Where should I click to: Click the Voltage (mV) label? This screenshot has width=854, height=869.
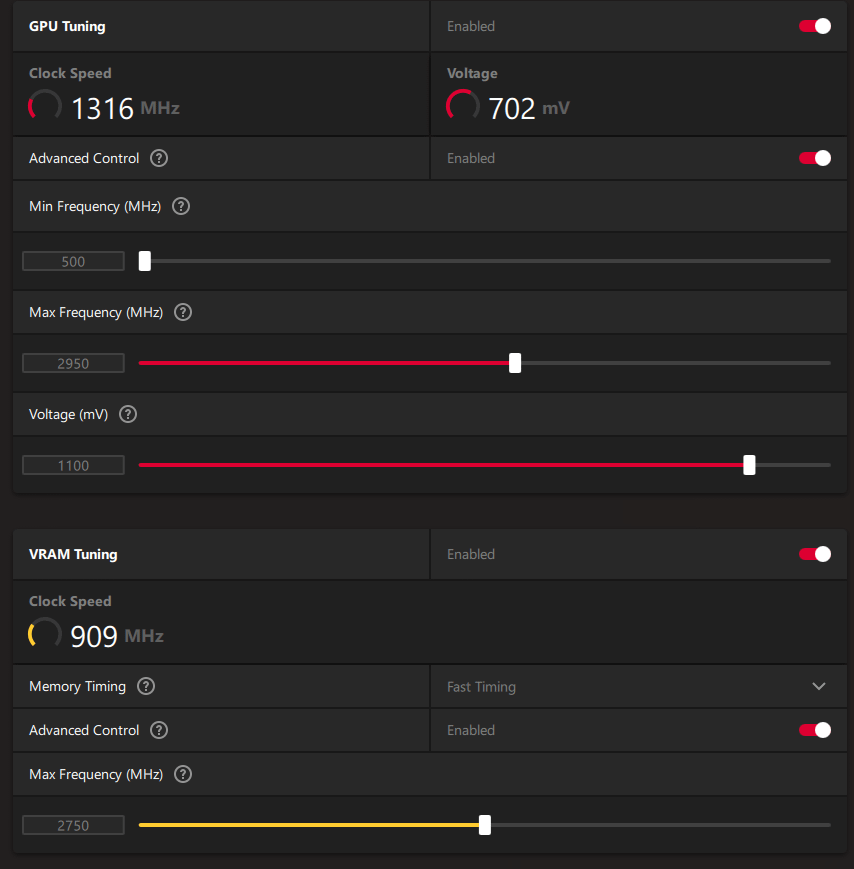pos(69,415)
